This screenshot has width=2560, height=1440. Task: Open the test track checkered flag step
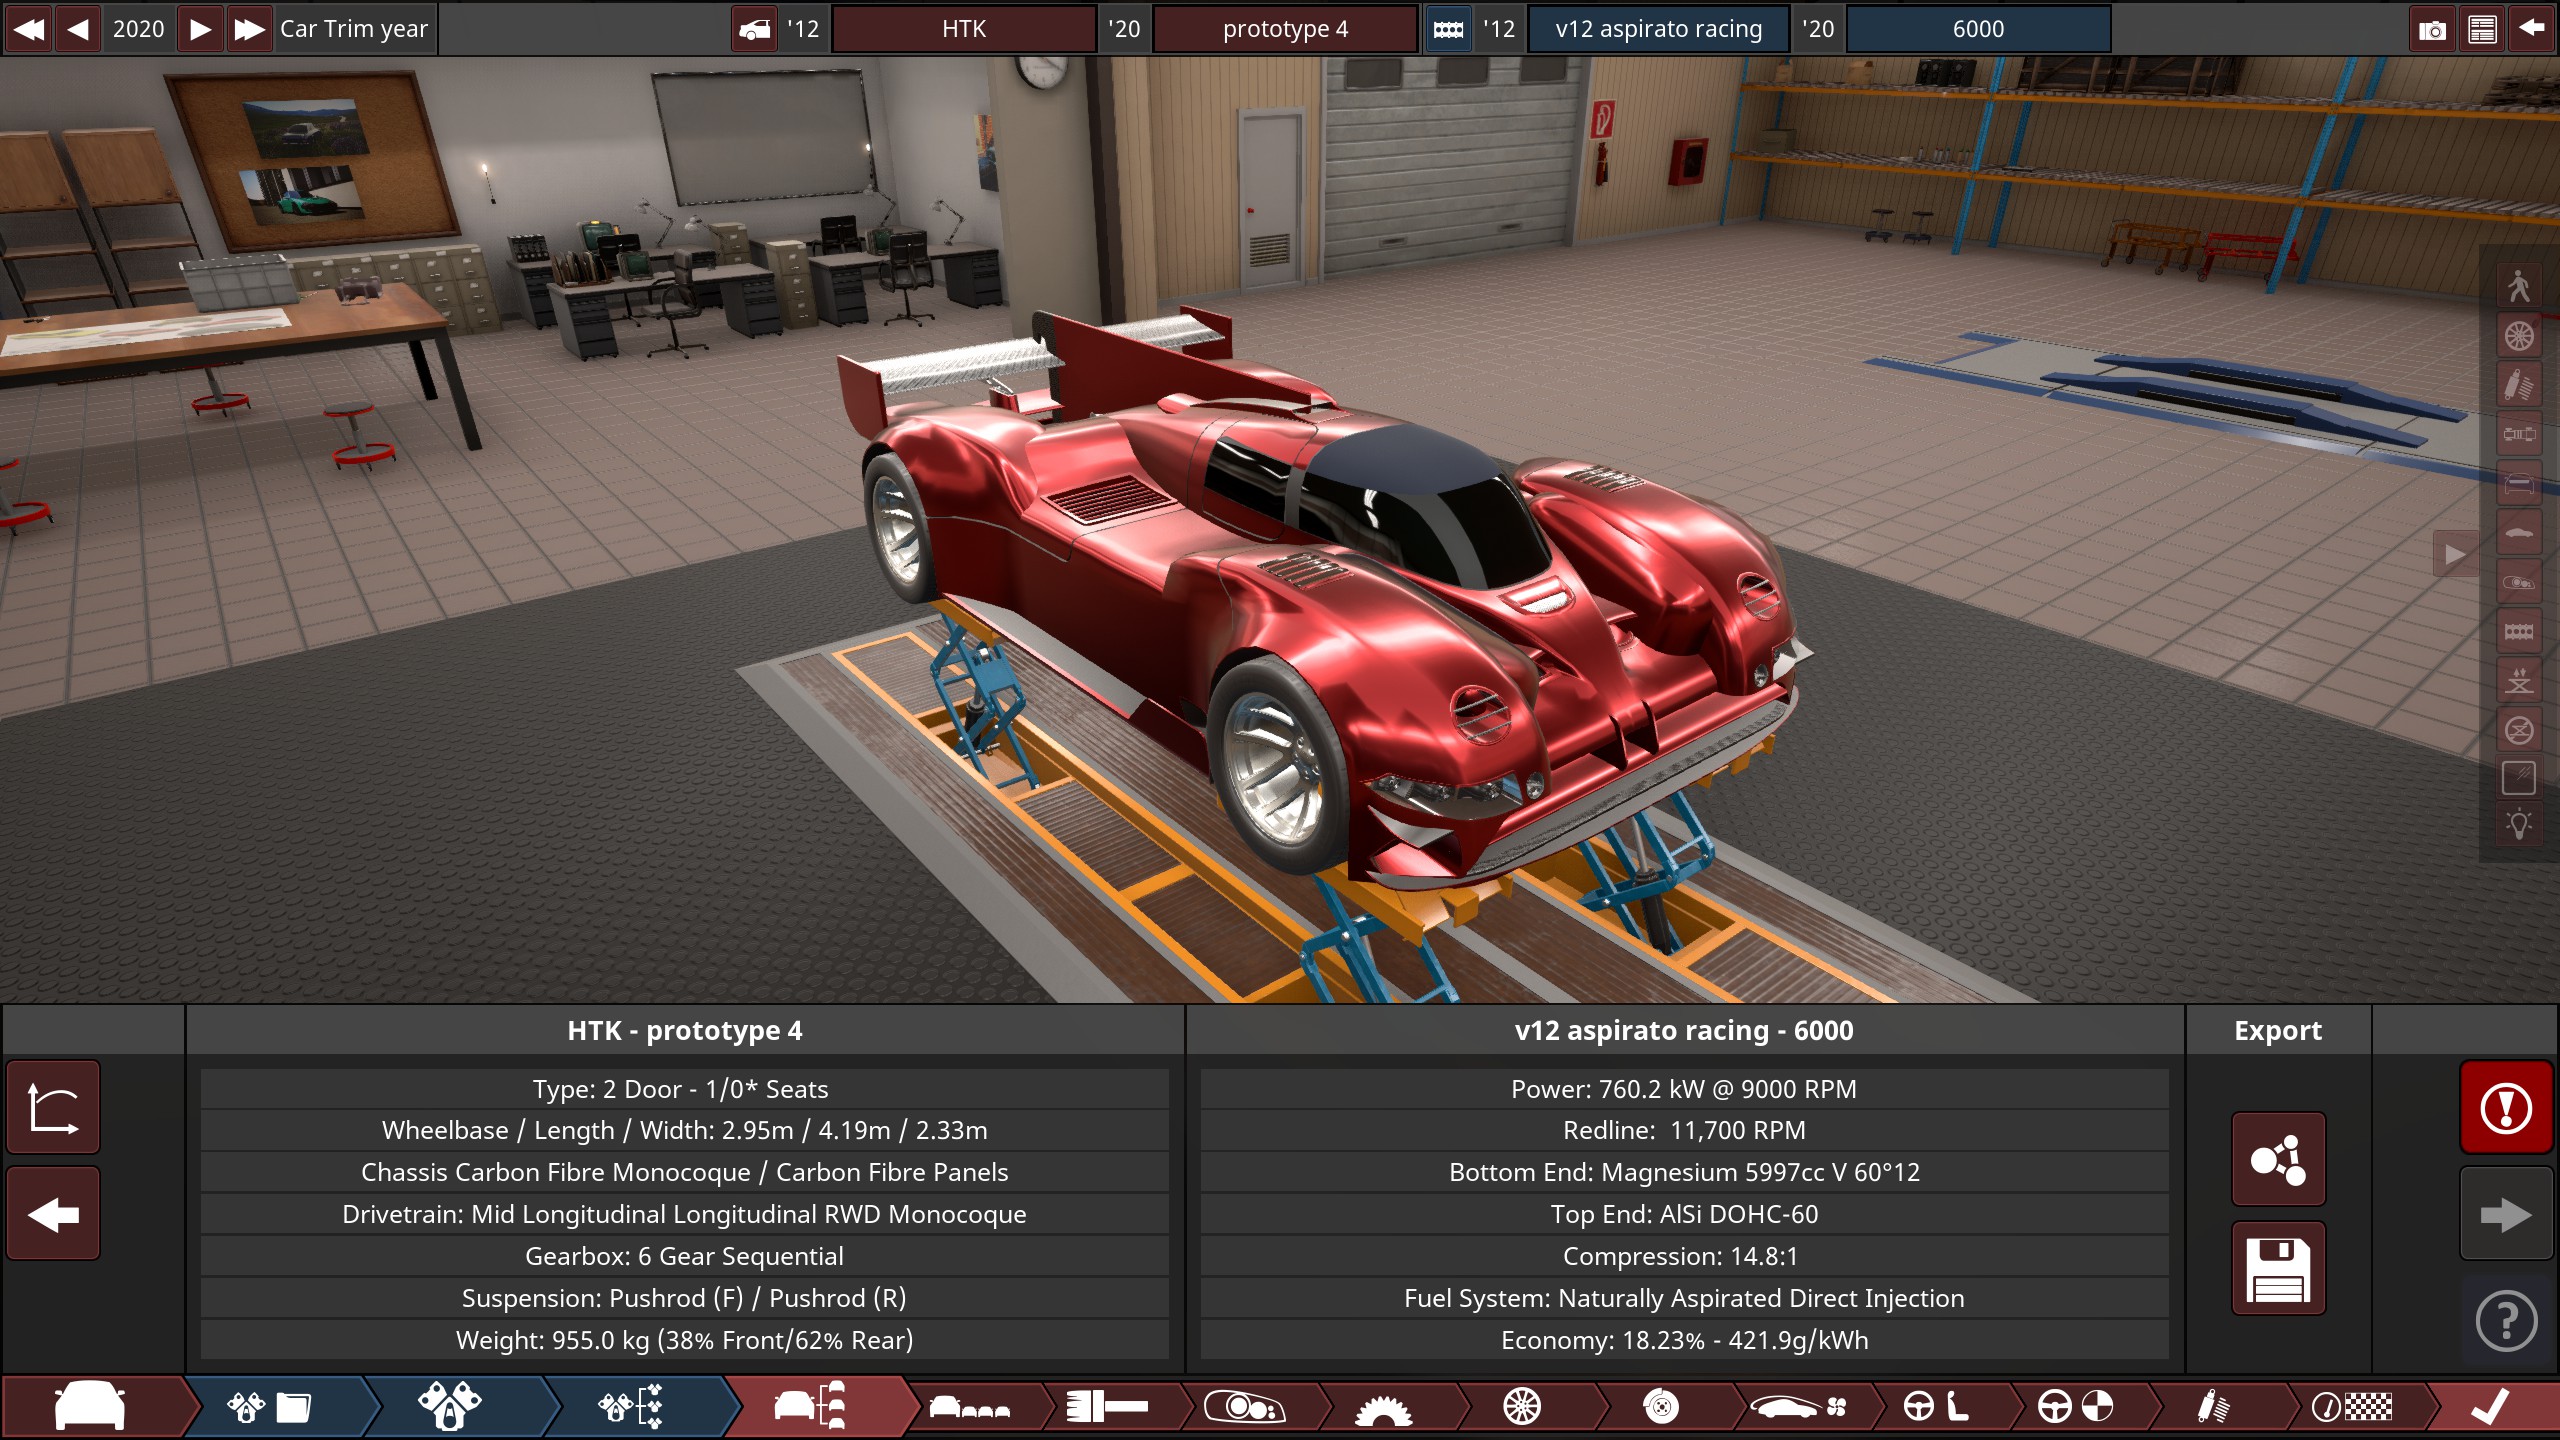(2351, 1407)
